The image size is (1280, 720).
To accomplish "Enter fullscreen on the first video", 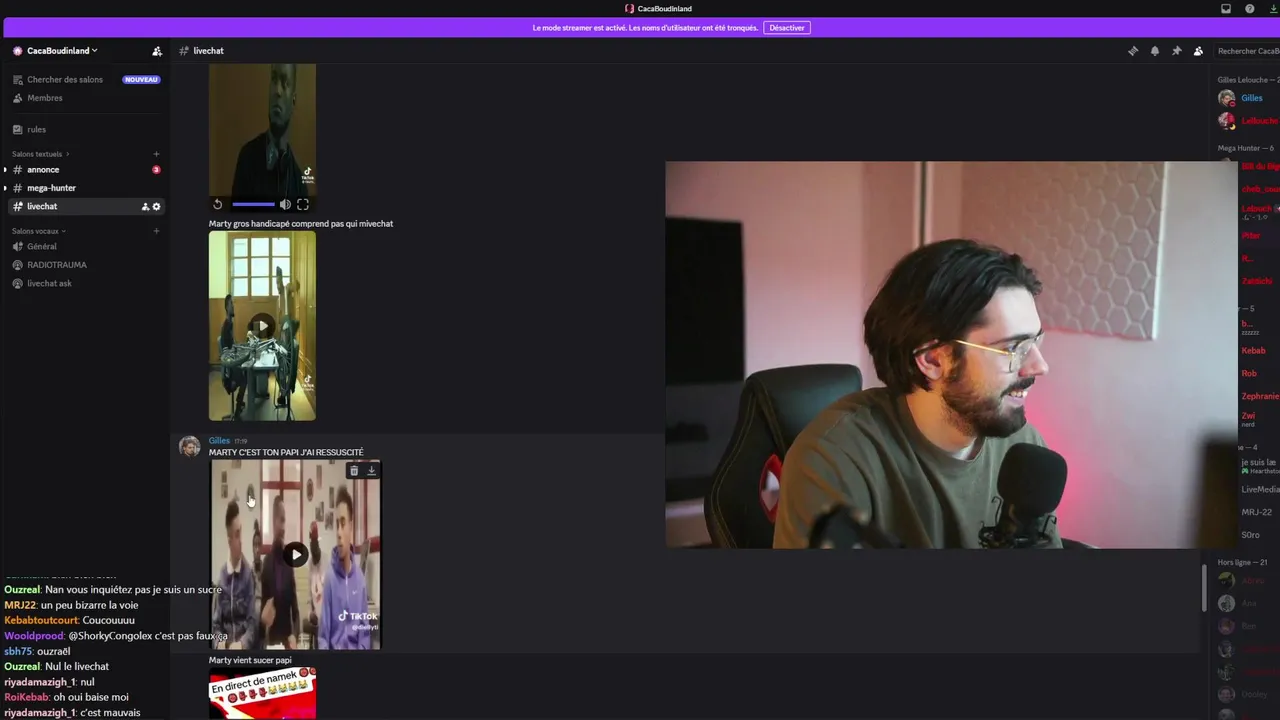I will tap(303, 204).
